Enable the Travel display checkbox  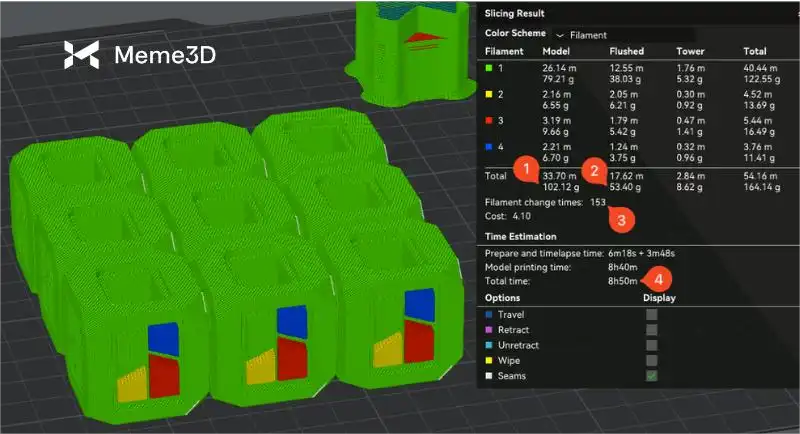click(x=651, y=315)
